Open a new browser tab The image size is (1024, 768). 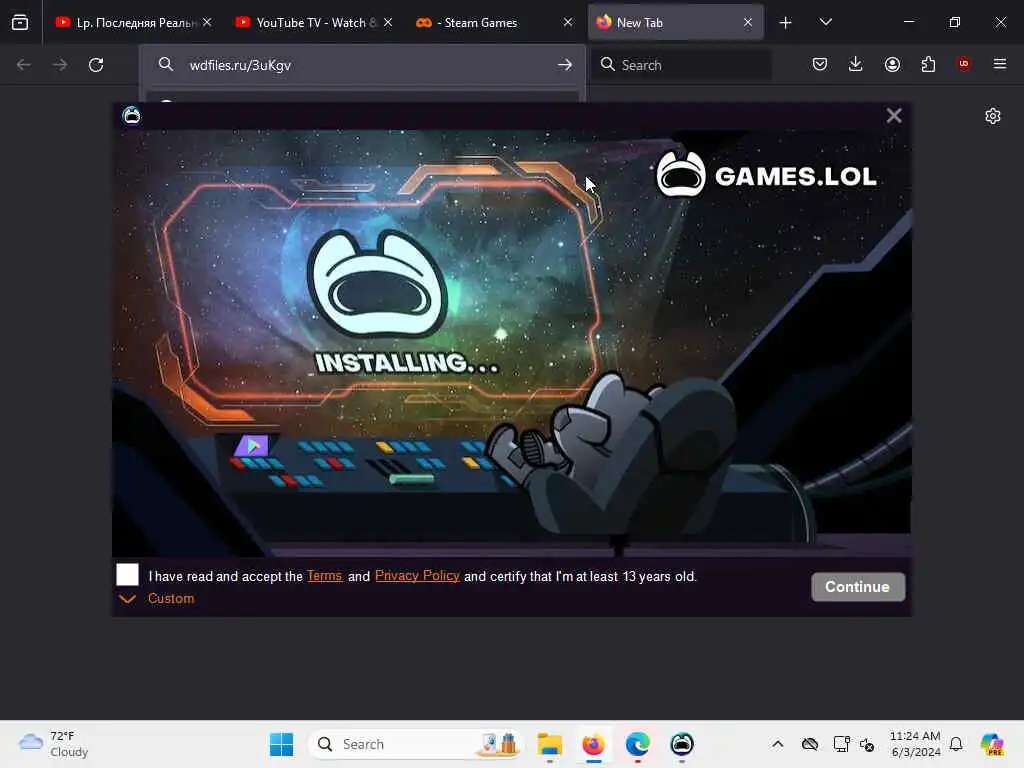(x=785, y=23)
